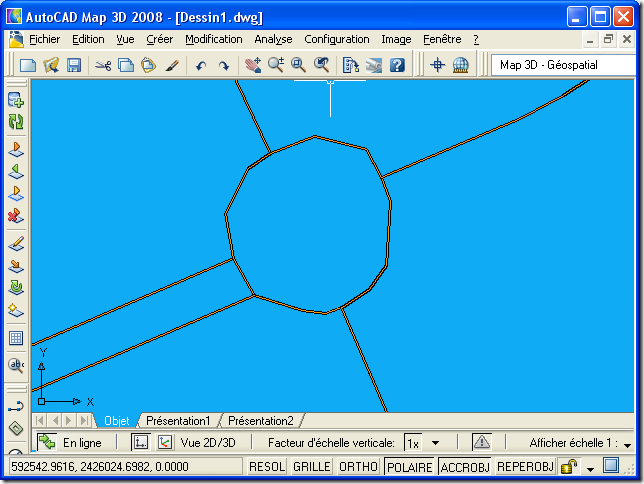
Task: Expand the vertical scale factor 1x dropdown
Action: 435,442
